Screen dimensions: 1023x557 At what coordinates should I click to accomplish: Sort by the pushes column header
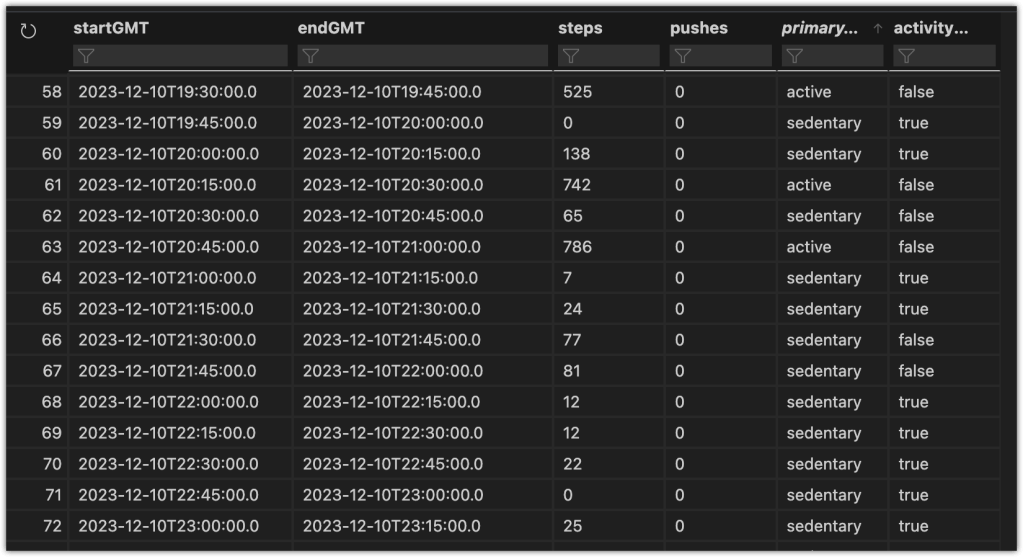click(x=698, y=28)
